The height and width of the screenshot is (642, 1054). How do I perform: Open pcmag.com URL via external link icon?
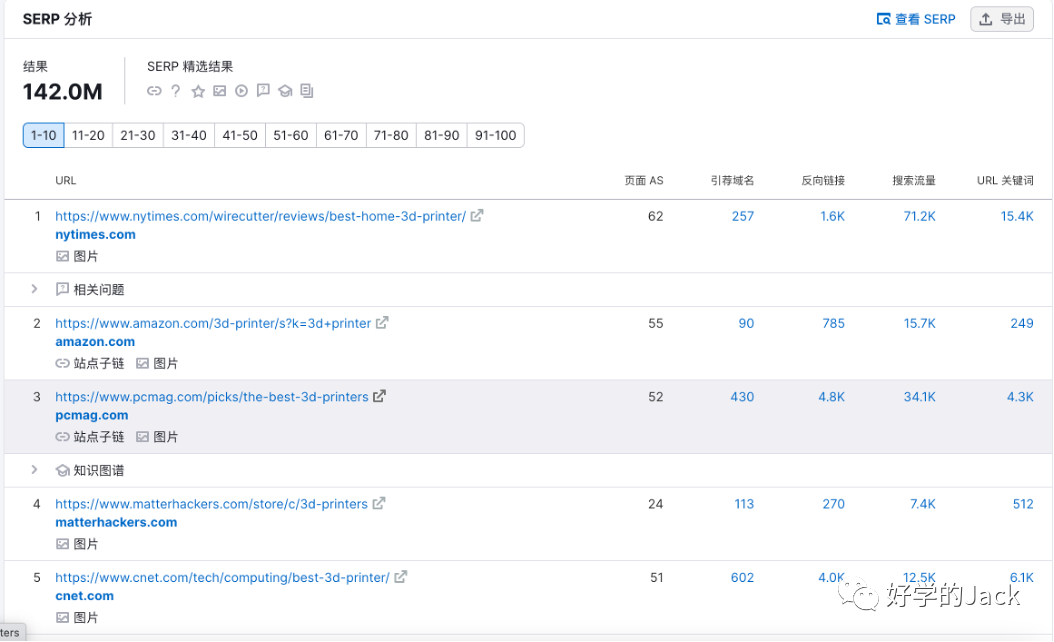pyautogui.click(x=379, y=396)
